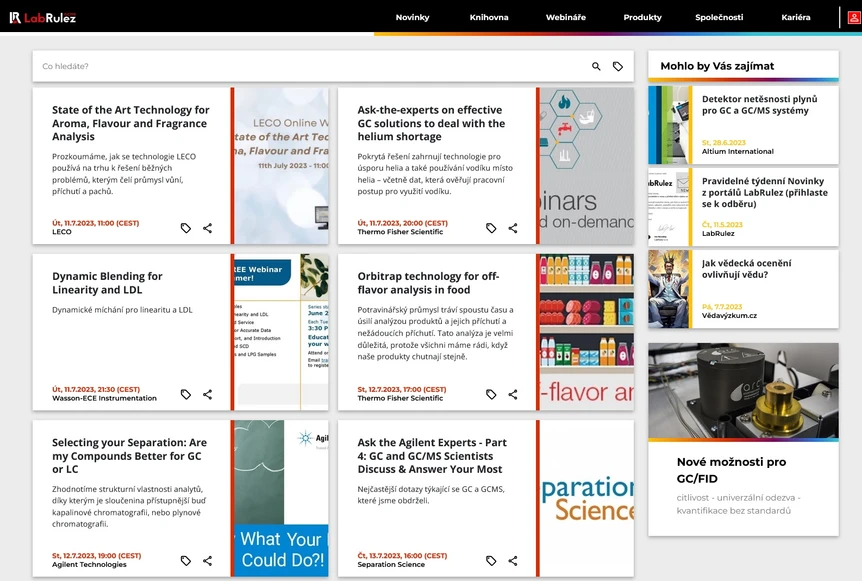
Task: Open 'Ask the Agilent Experts - Part 4' title
Action: point(432,456)
